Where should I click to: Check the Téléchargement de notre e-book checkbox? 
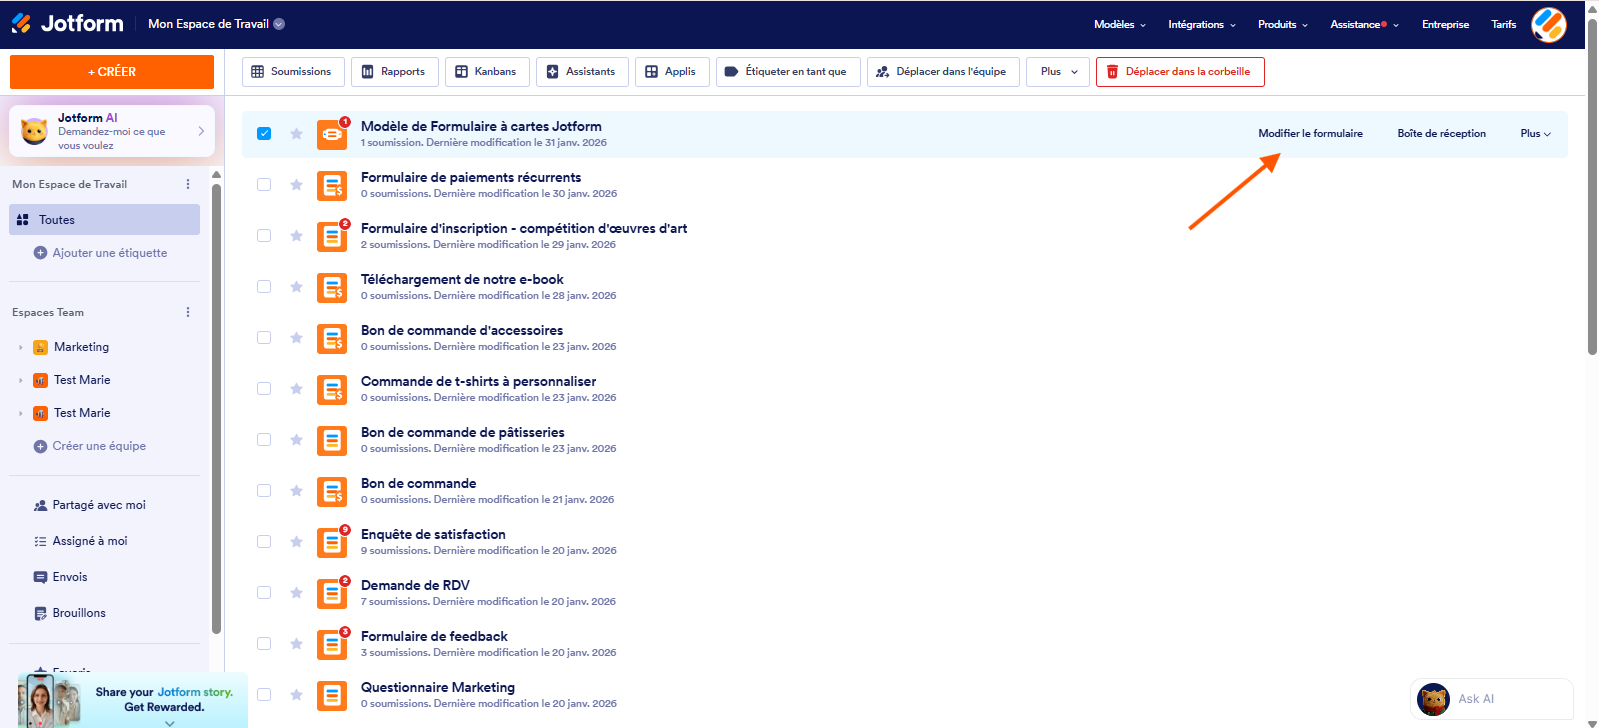(x=264, y=286)
